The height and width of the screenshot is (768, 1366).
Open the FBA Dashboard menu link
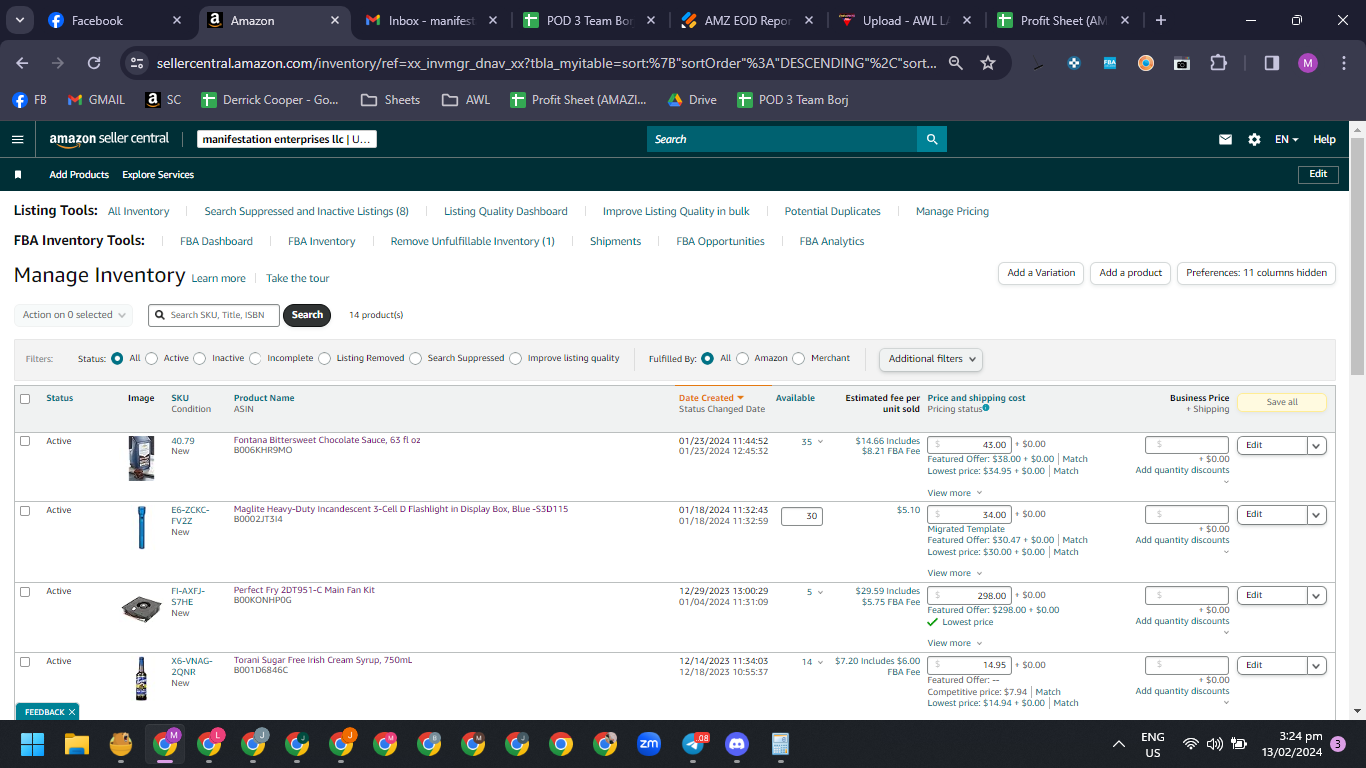[216, 242]
